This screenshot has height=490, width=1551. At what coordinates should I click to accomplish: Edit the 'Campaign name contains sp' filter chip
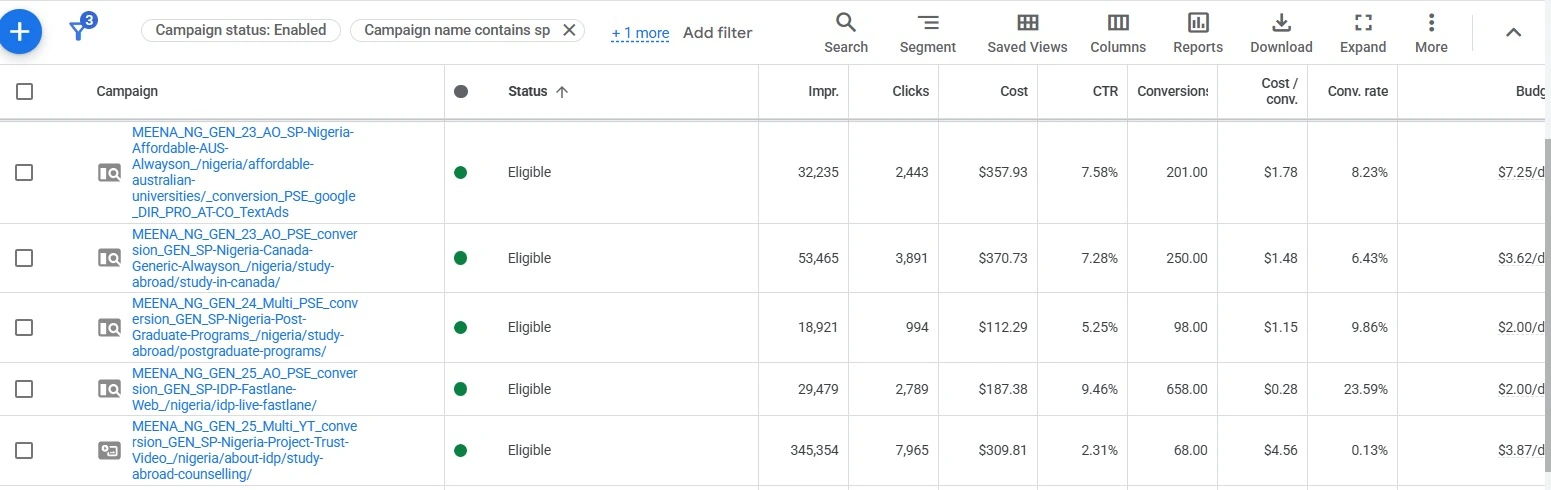click(x=457, y=30)
